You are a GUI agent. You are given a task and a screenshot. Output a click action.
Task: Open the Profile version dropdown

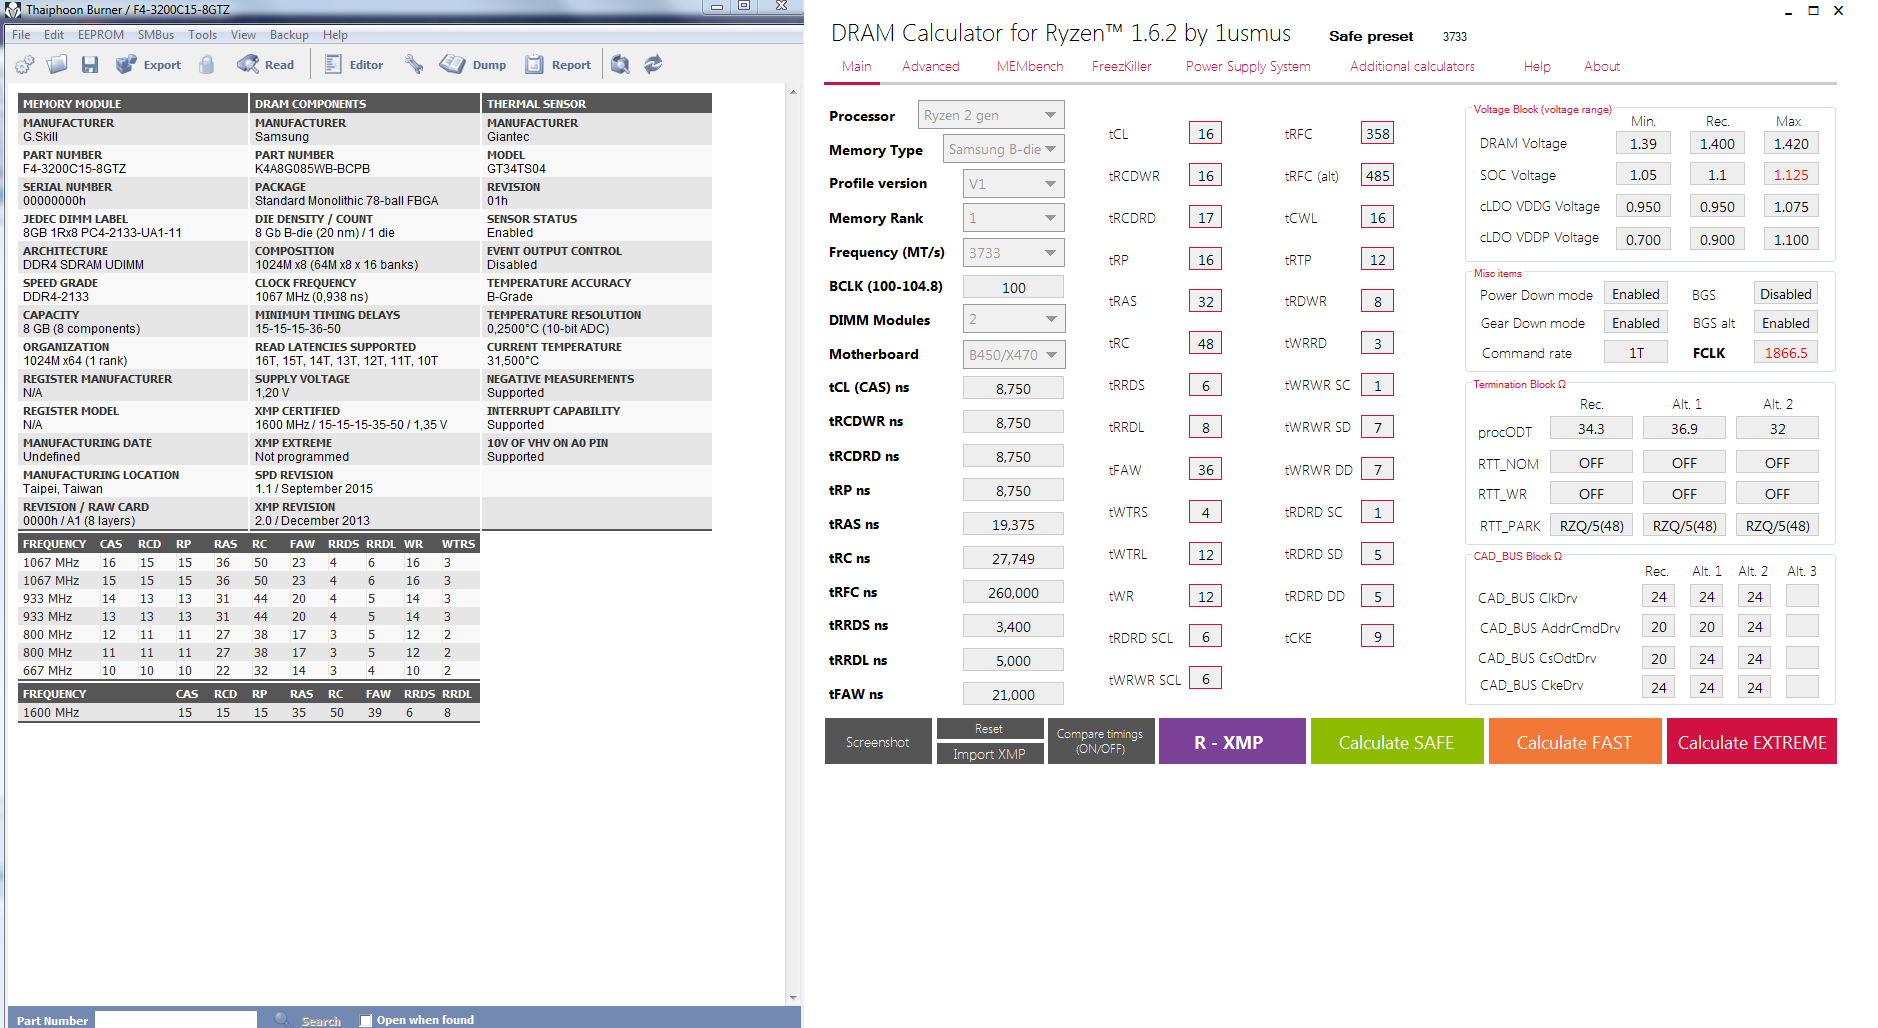click(x=1013, y=184)
